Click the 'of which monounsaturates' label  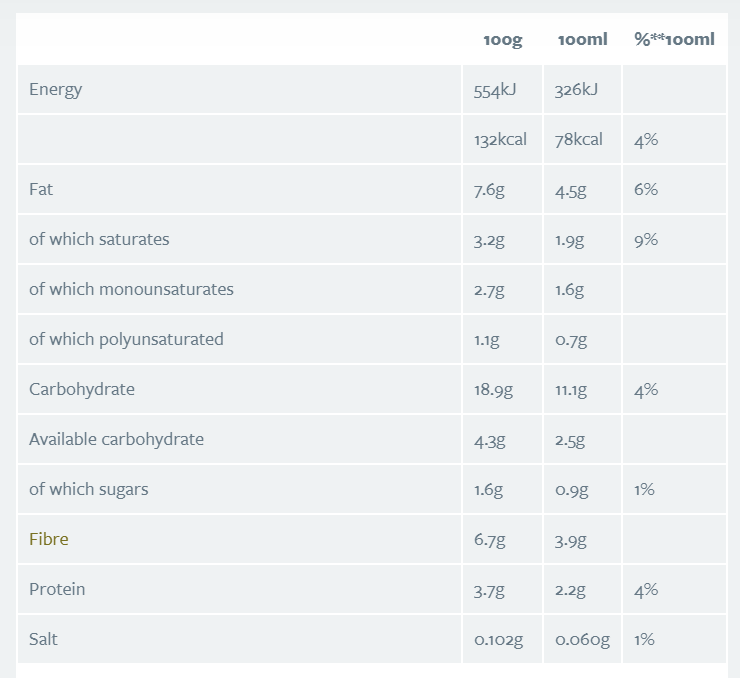tap(131, 289)
